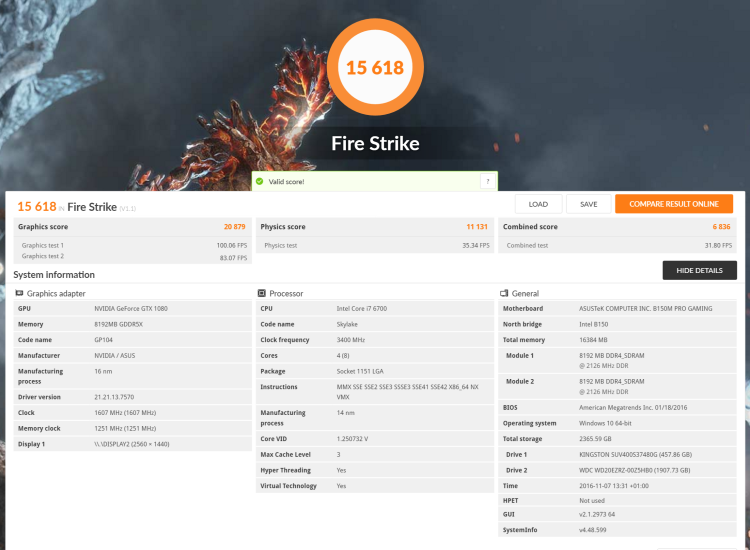Click the Motherboard B150M PRO GAMING row

pos(617,308)
